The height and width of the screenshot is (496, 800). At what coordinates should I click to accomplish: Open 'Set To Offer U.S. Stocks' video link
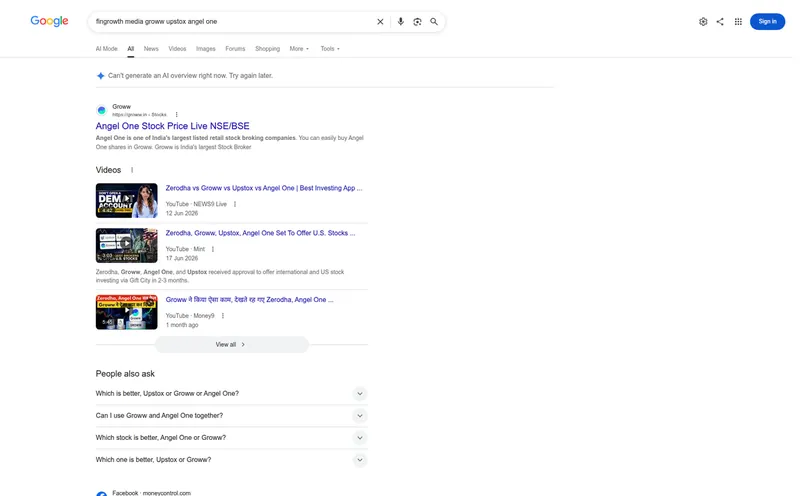(x=260, y=233)
